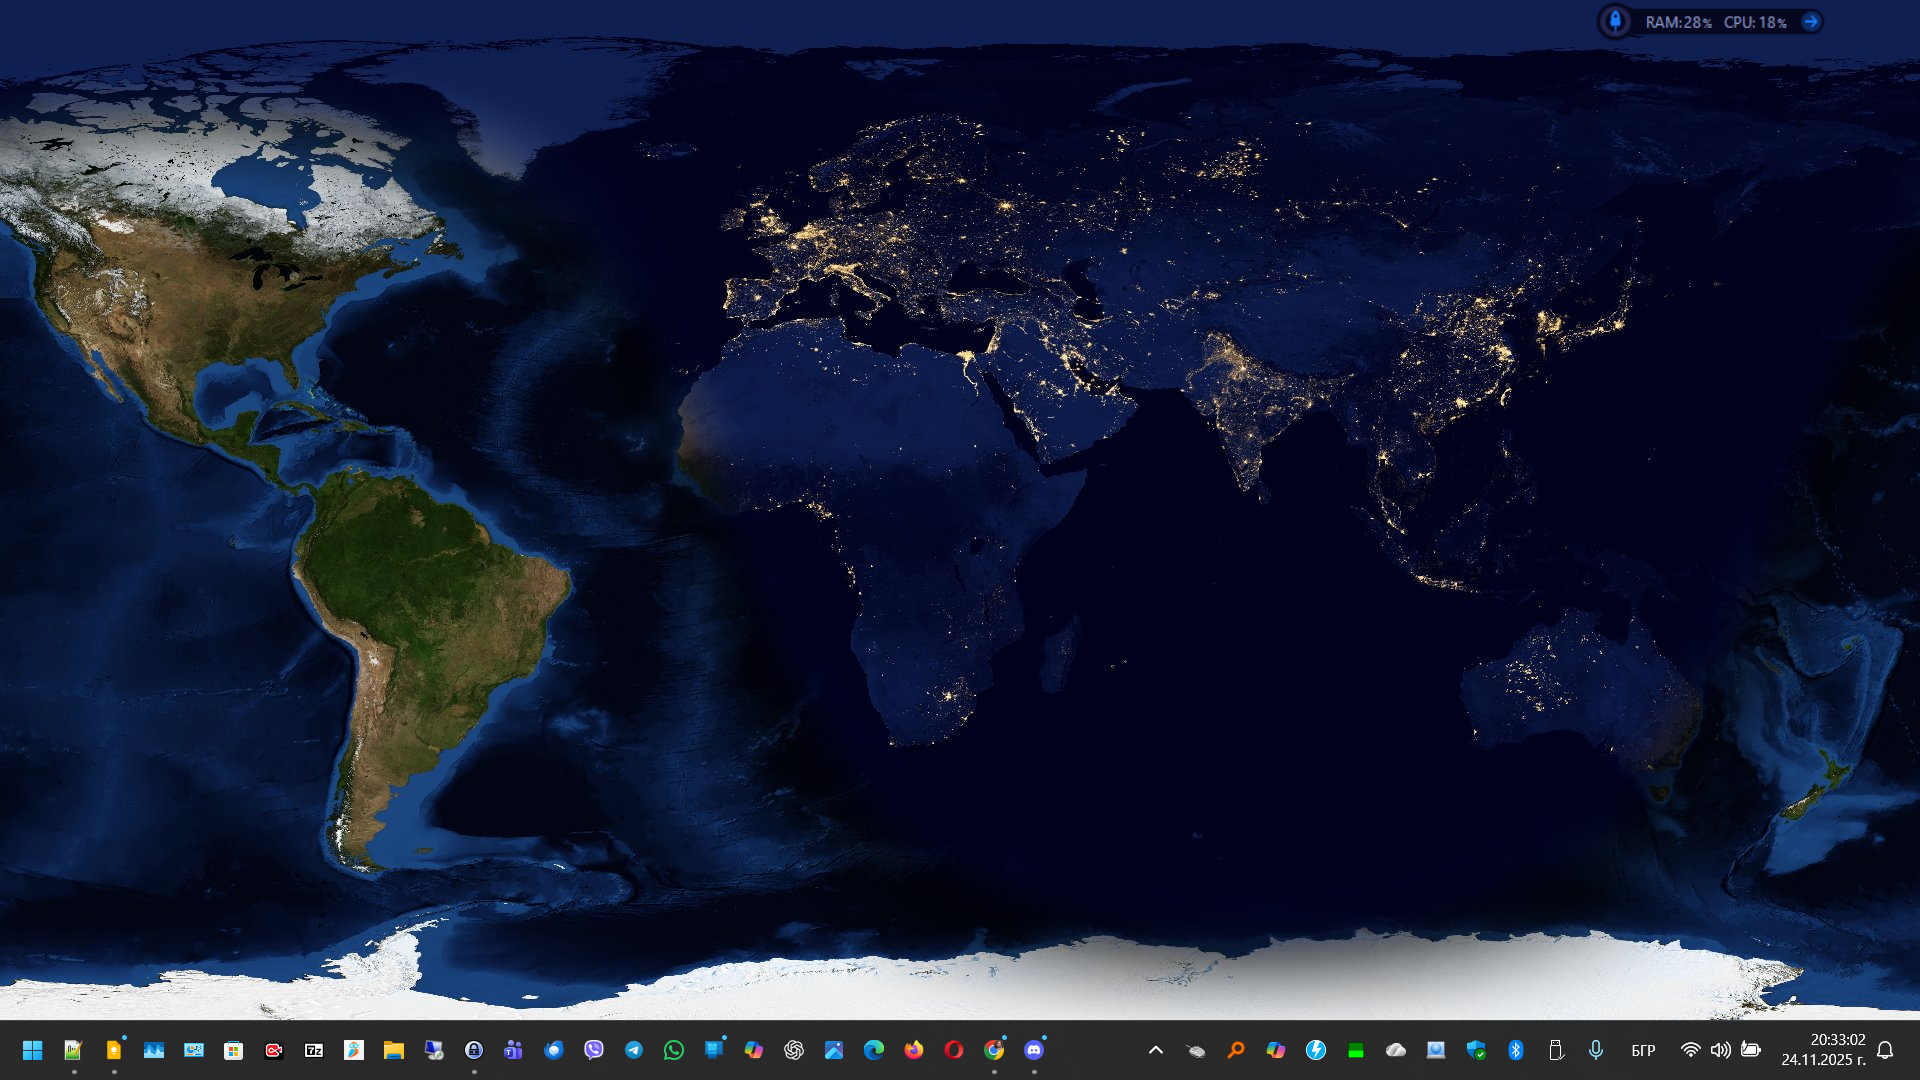Open Telegram from the taskbar
1920x1080 pixels.
point(634,1050)
